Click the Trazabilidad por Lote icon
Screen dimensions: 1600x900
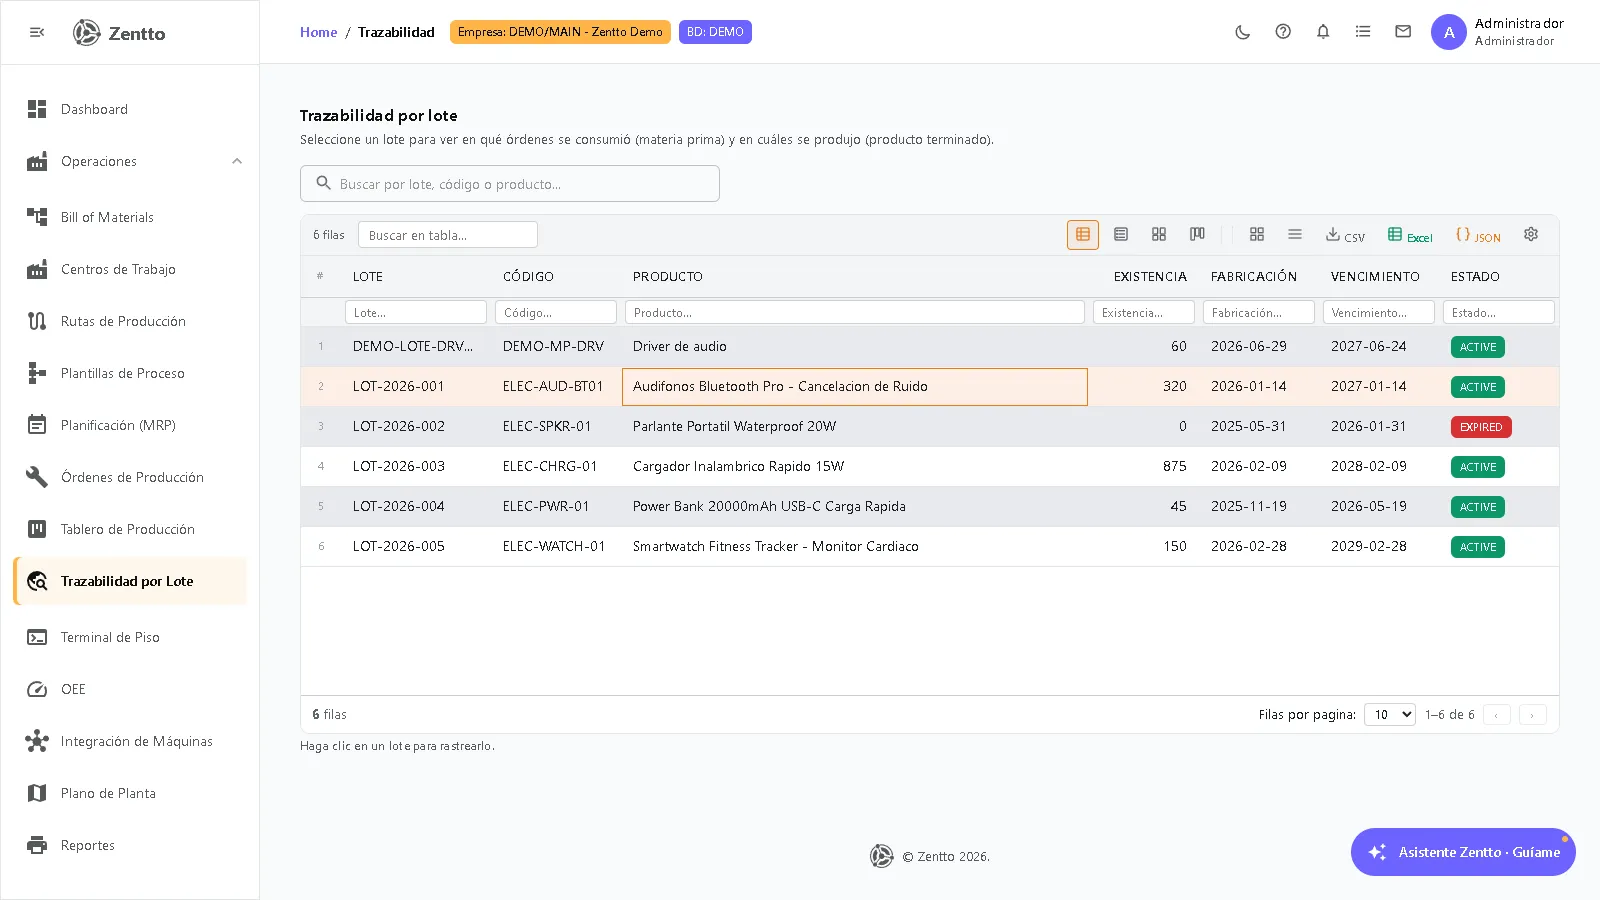(37, 581)
